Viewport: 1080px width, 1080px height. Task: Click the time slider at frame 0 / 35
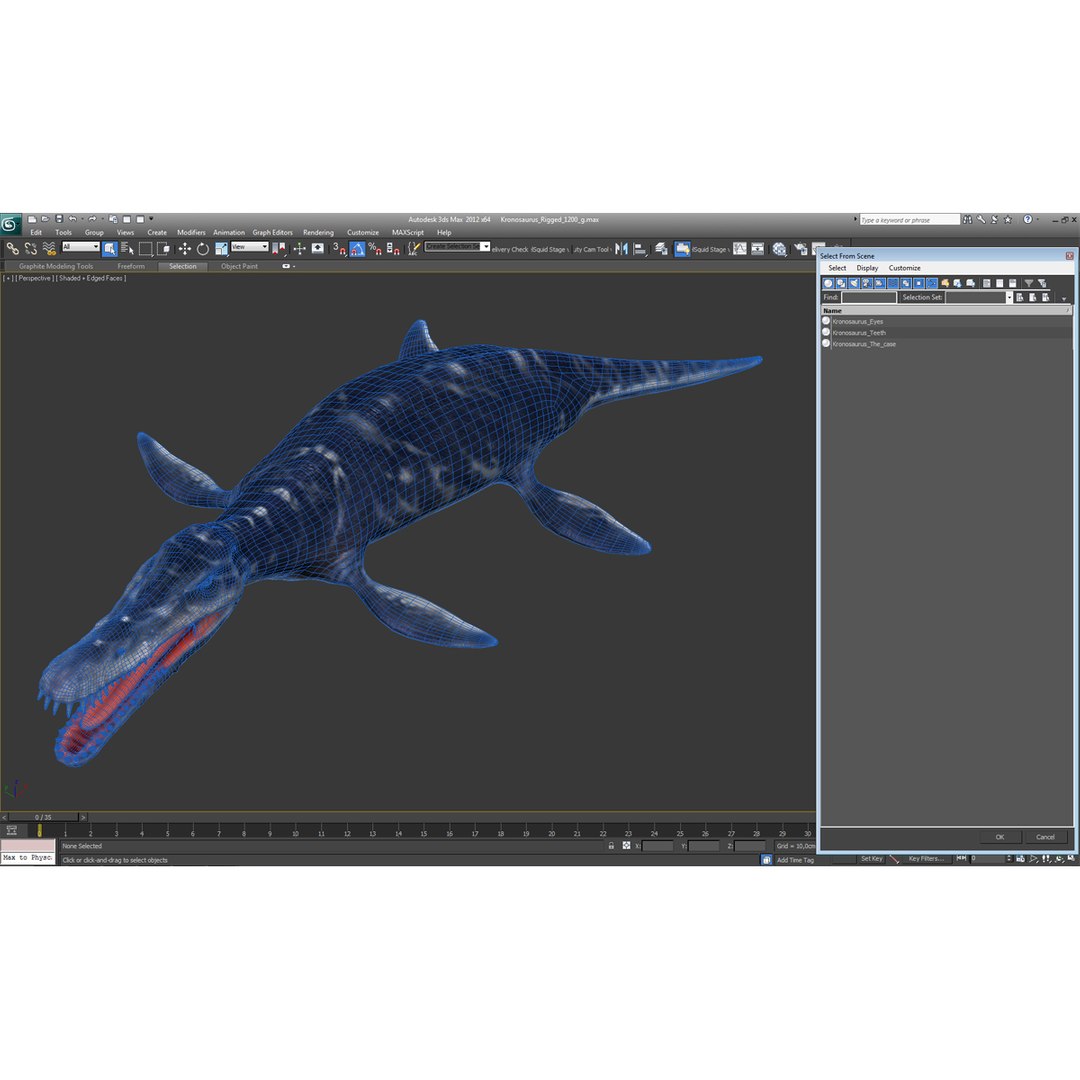pyautogui.click(x=43, y=817)
